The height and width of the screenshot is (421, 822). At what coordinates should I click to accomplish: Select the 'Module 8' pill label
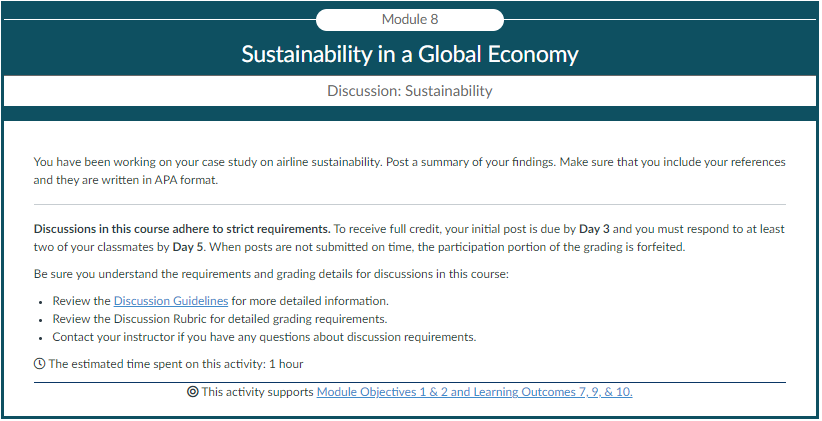410,20
